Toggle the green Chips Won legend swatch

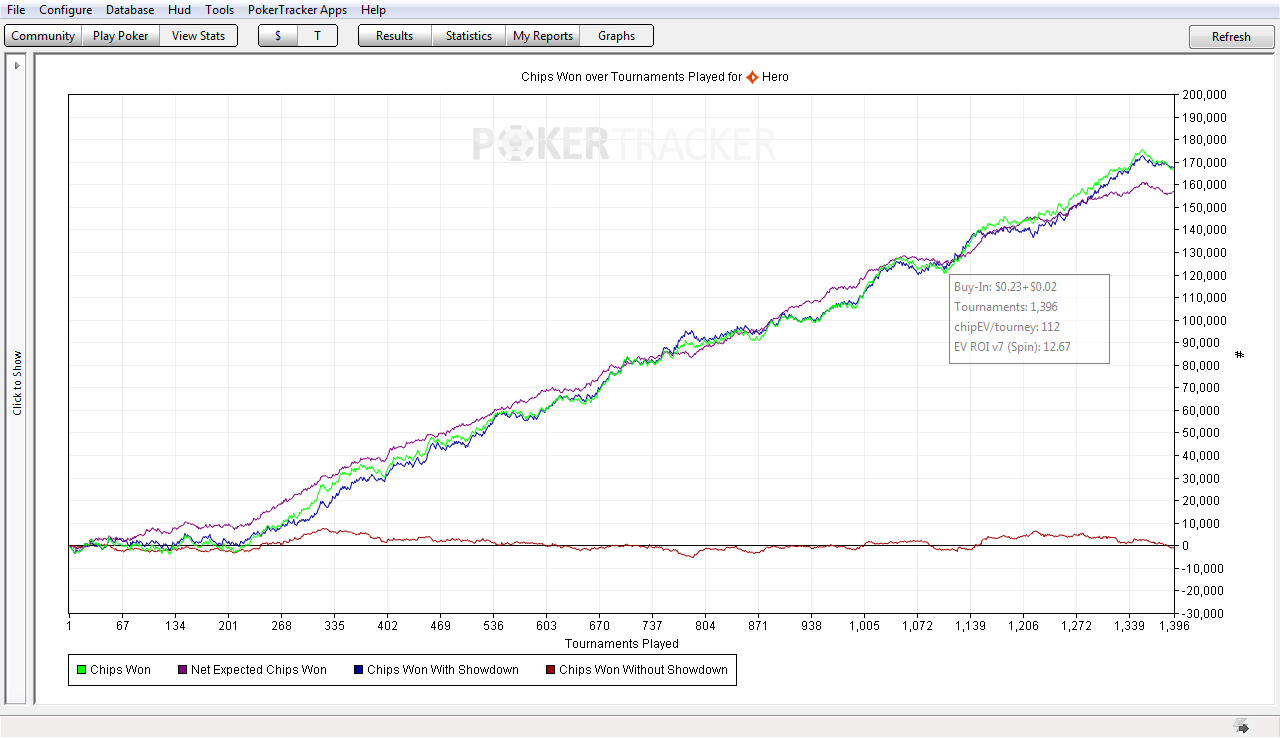click(x=80, y=670)
